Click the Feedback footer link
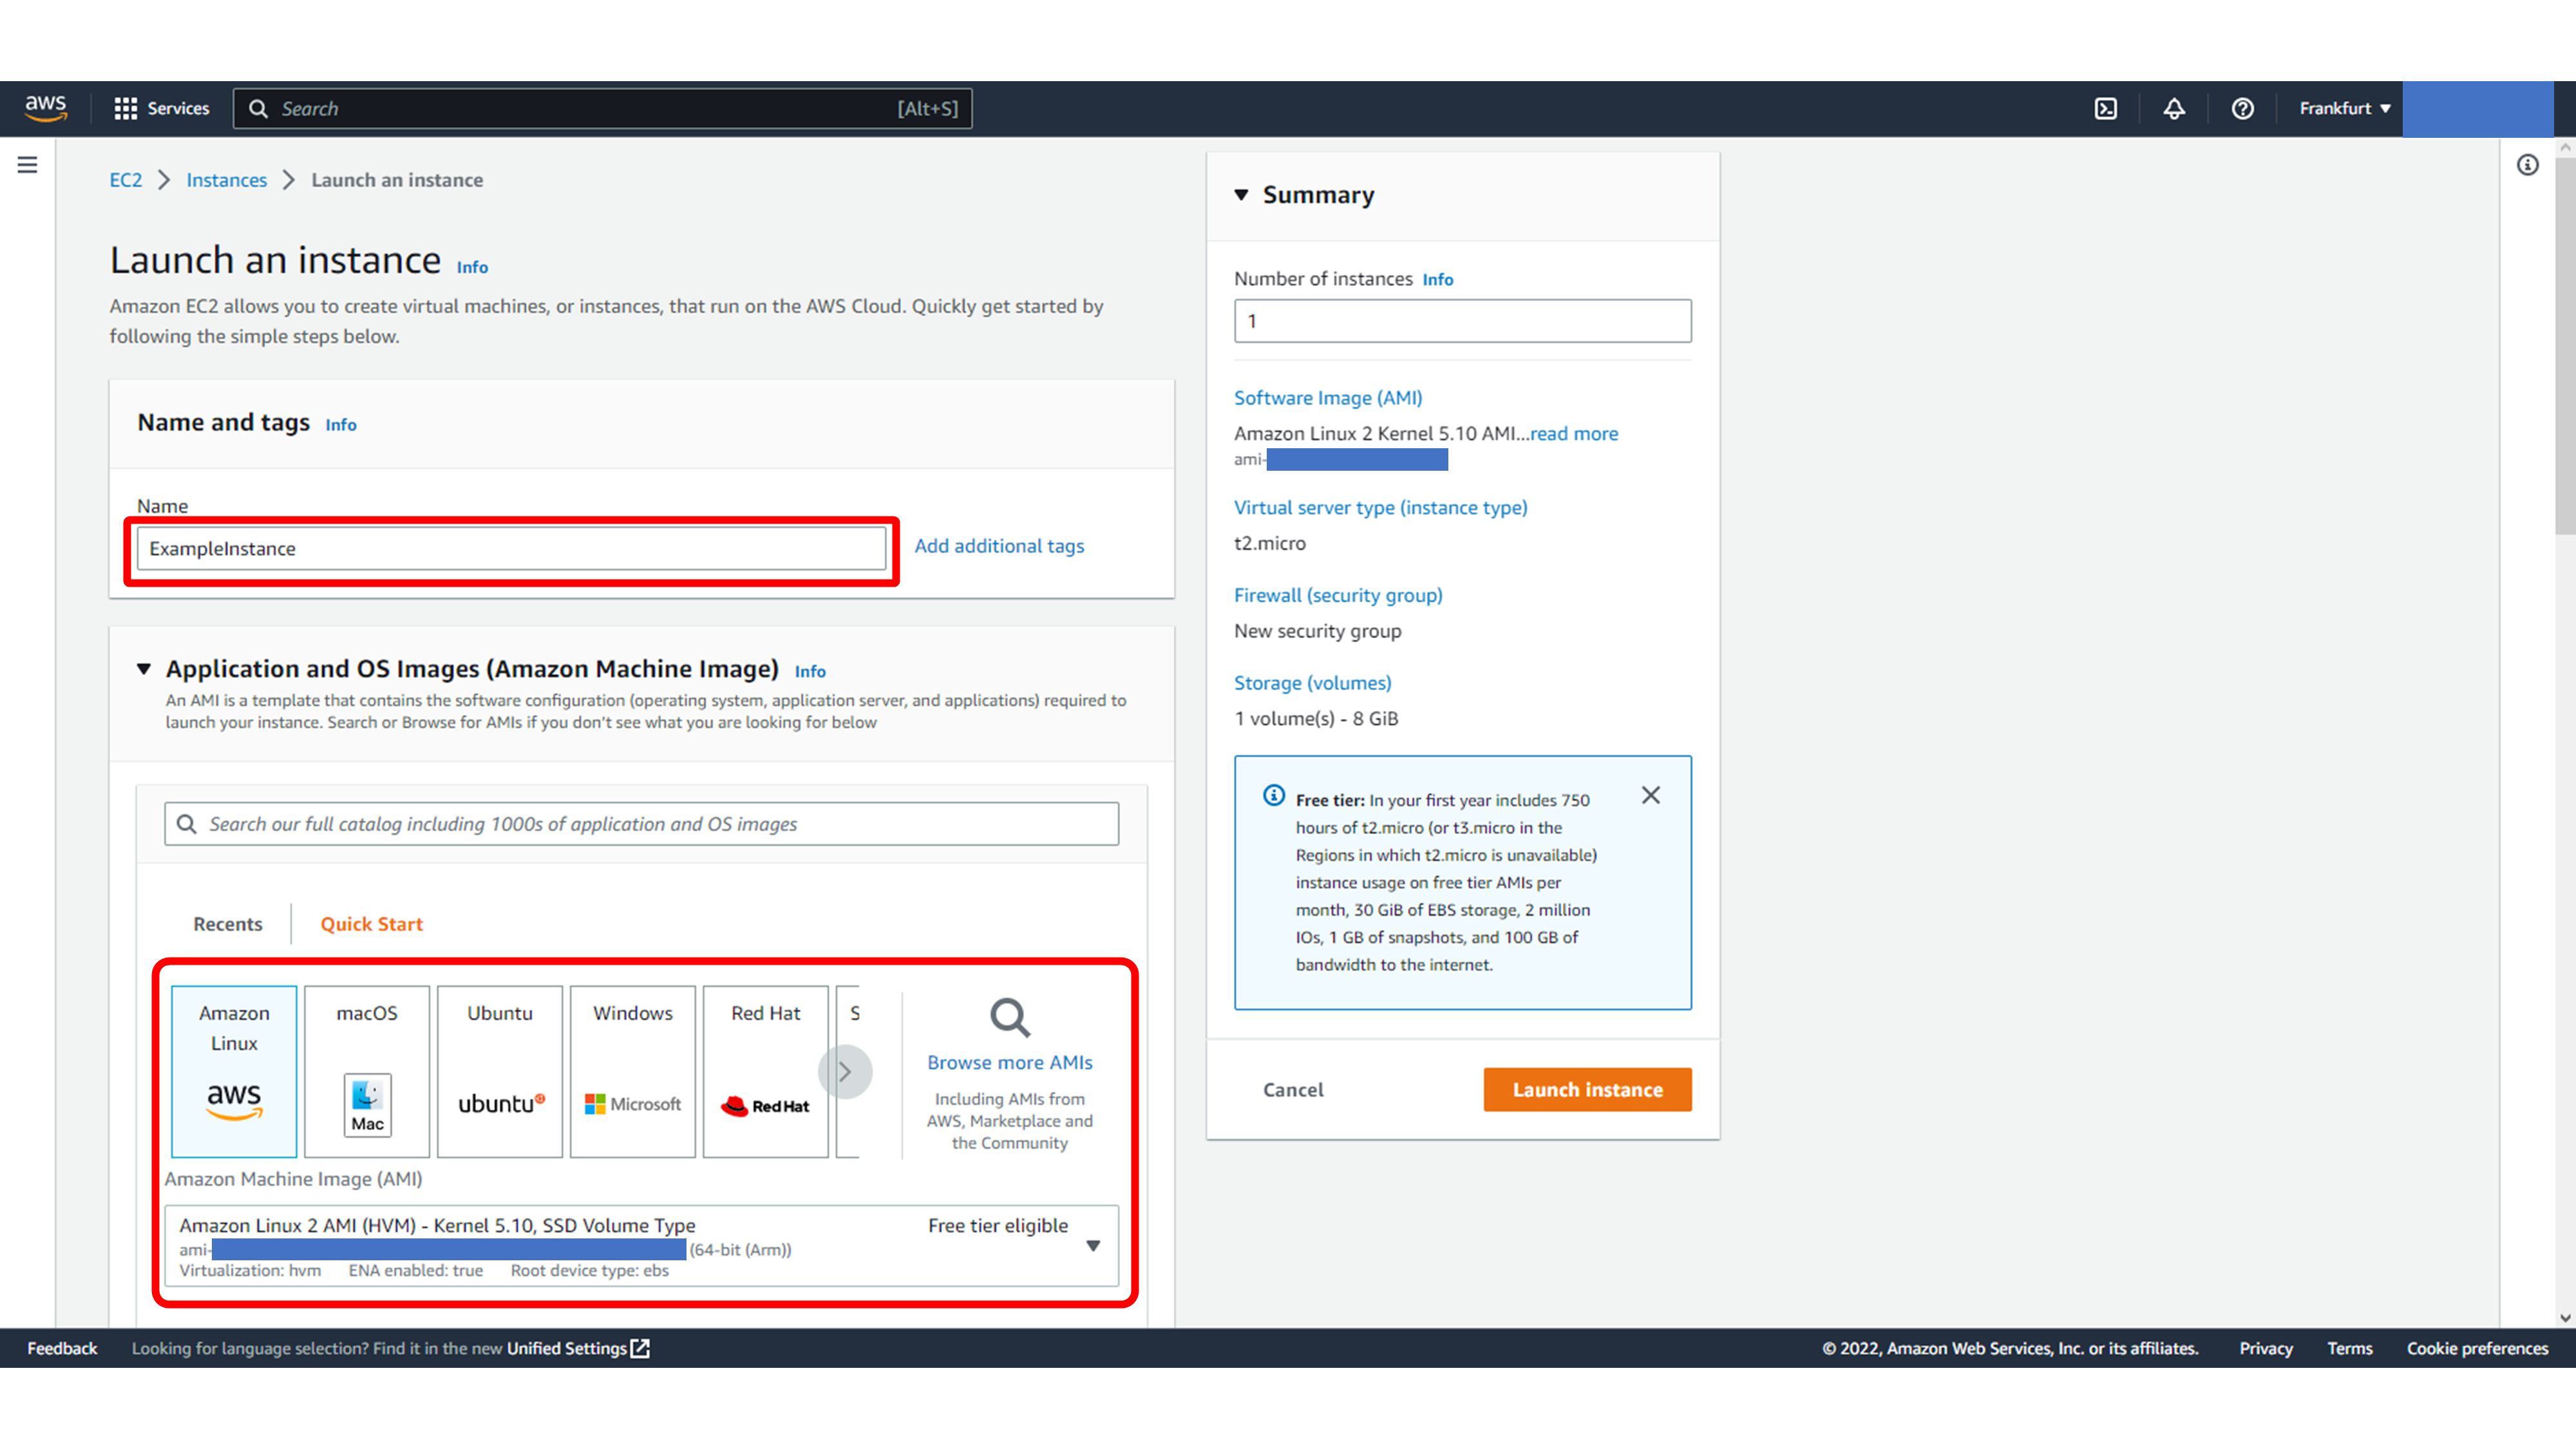This screenshot has width=2576, height=1449. point(62,1348)
